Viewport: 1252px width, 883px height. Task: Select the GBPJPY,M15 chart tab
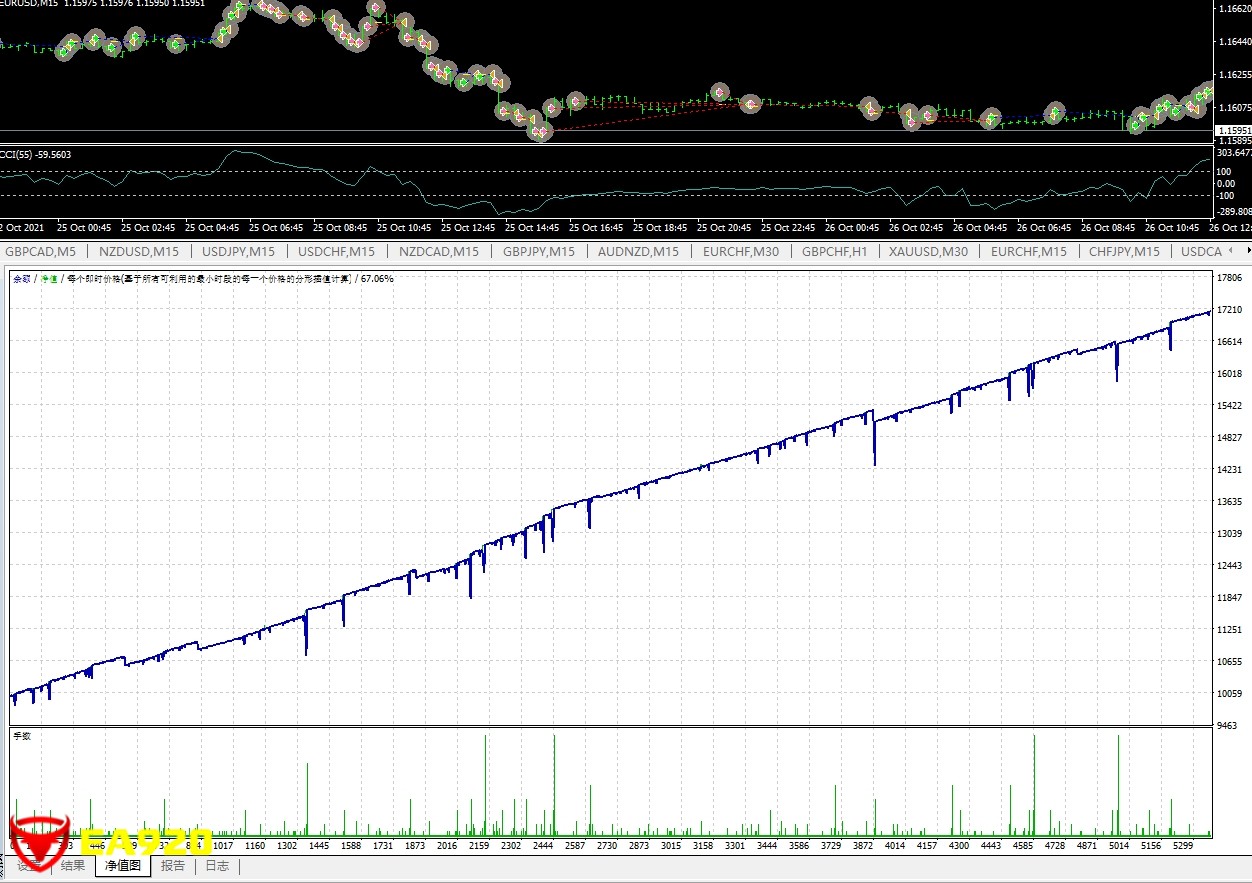[x=539, y=252]
